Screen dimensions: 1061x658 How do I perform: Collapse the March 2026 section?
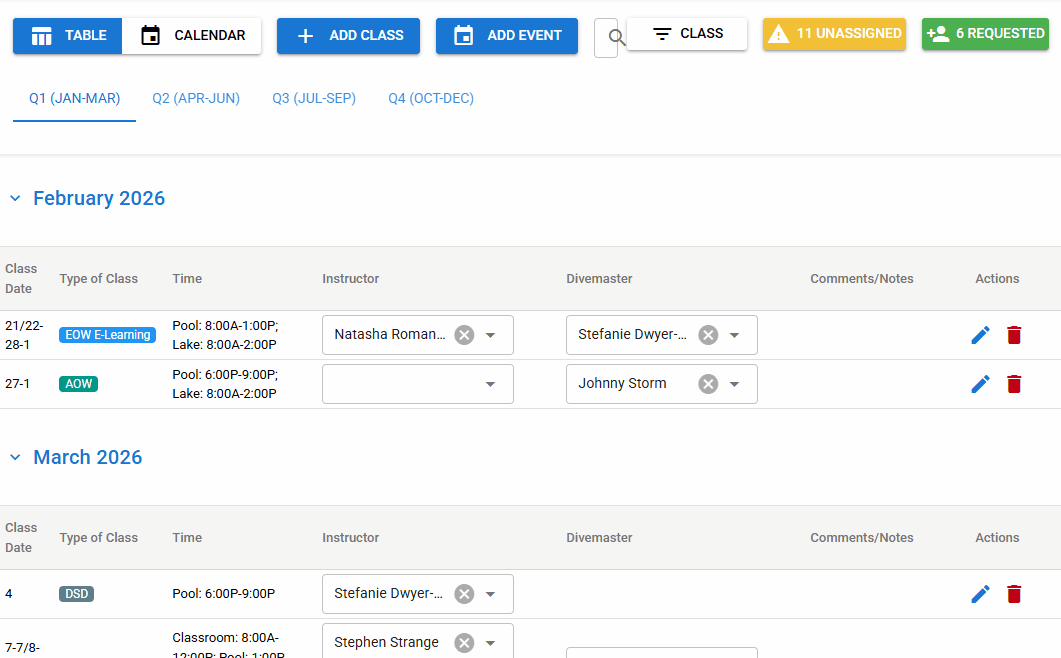pyautogui.click(x=16, y=458)
